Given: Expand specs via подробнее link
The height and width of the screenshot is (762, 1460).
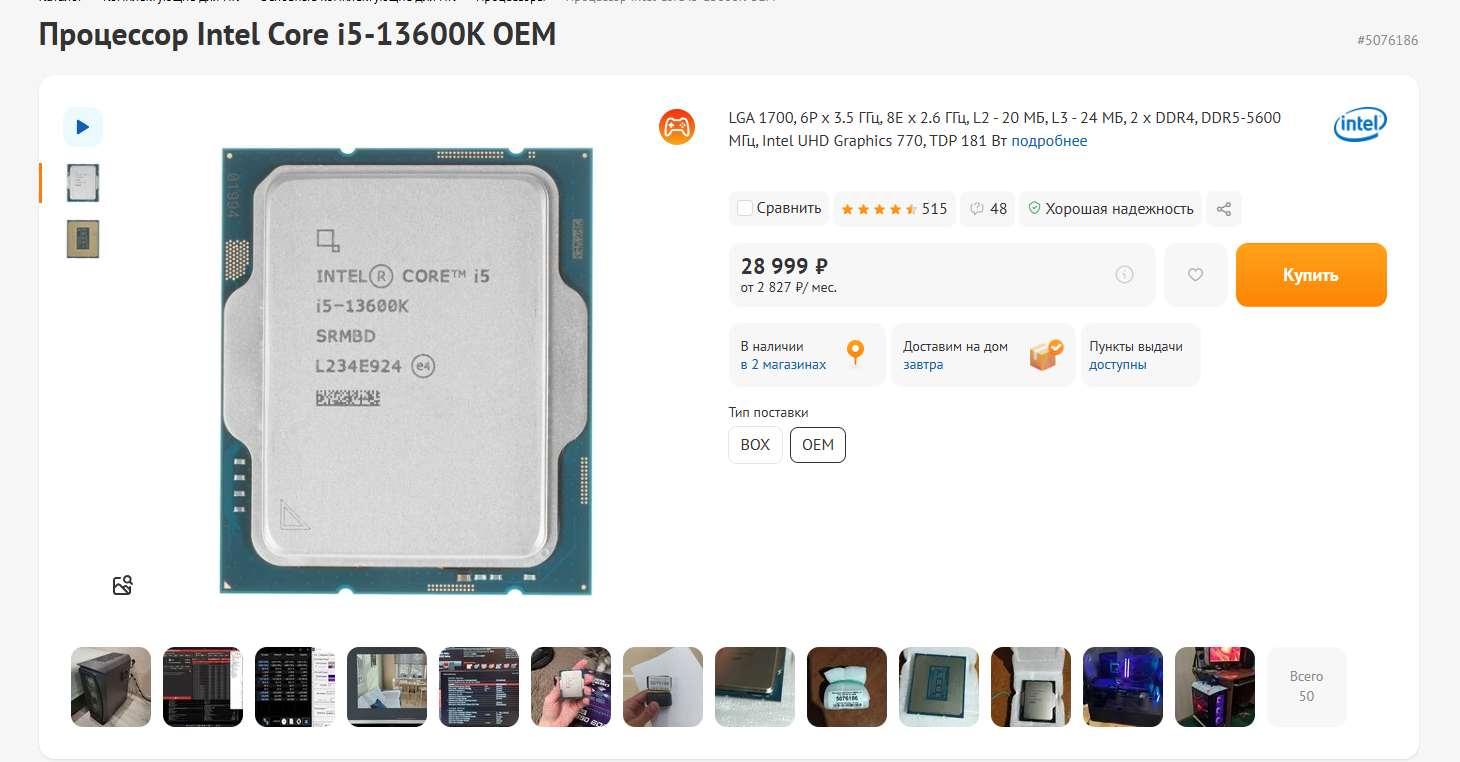Looking at the screenshot, I should [1049, 141].
